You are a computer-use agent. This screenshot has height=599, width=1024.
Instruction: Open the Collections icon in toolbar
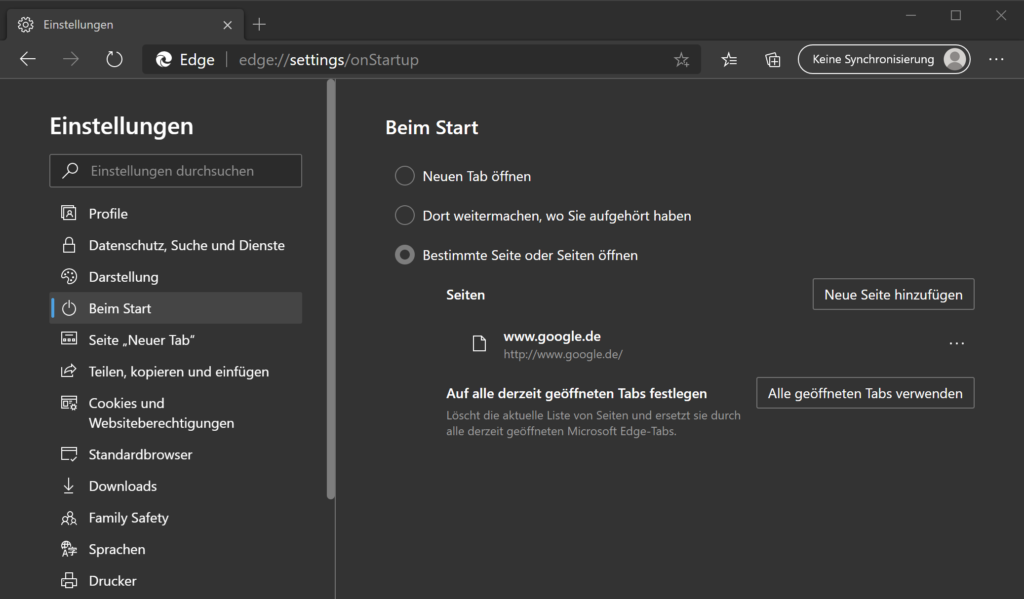[x=773, y=60]
